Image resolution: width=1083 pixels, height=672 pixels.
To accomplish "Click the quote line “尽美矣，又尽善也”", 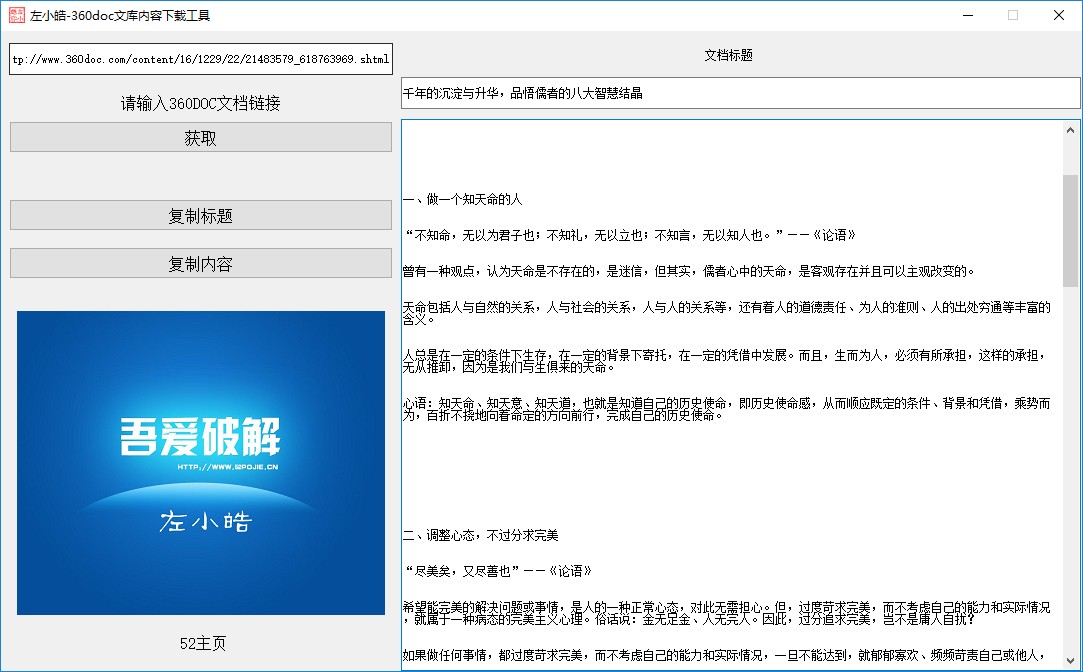I will pos(497,571).
